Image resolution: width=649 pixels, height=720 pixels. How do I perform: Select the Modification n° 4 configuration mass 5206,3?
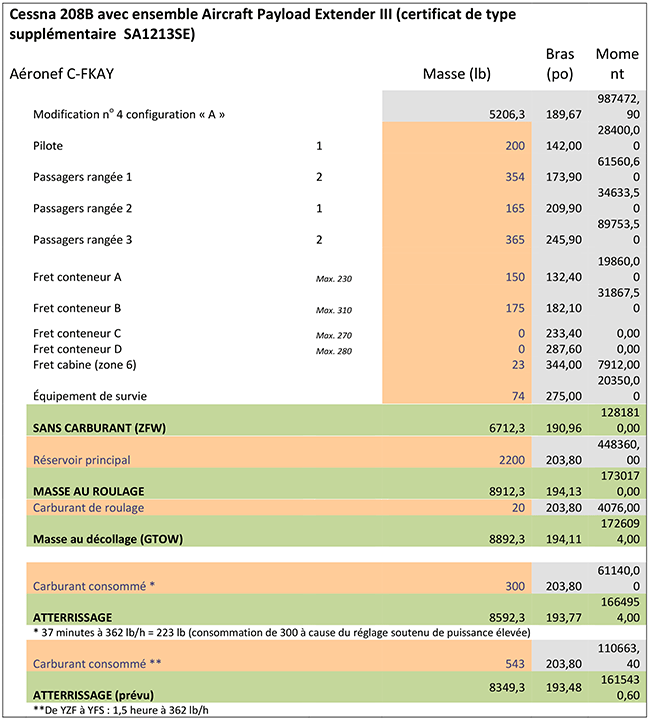click(503, 115)
